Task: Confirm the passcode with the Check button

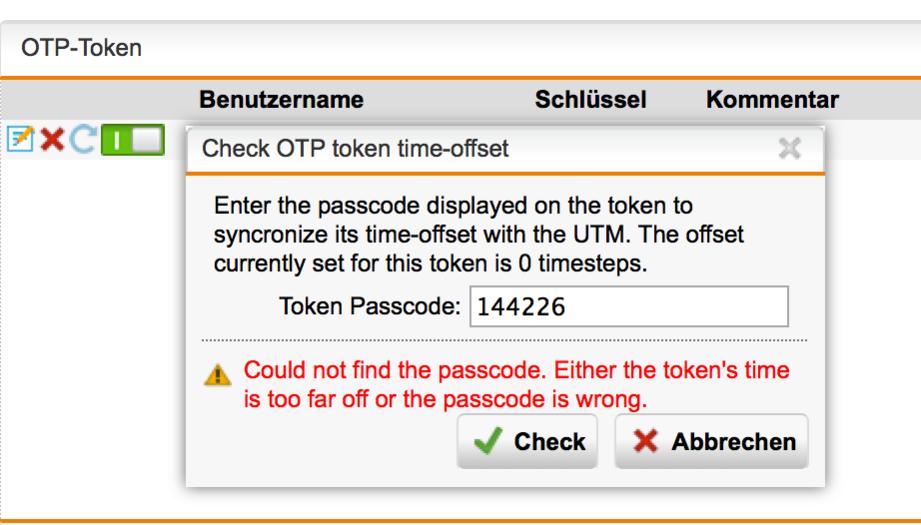Action: point(527,441)
